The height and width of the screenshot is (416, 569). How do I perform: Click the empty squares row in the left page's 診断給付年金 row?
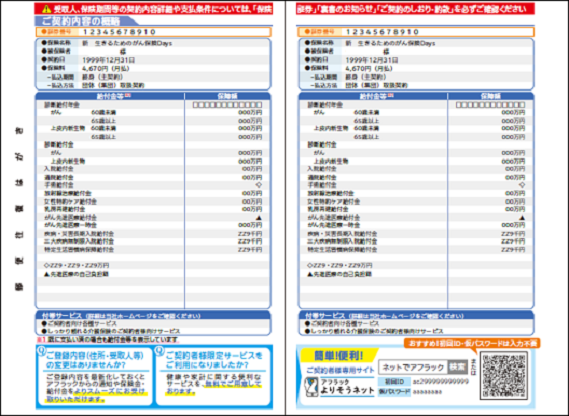pos(227,105)
